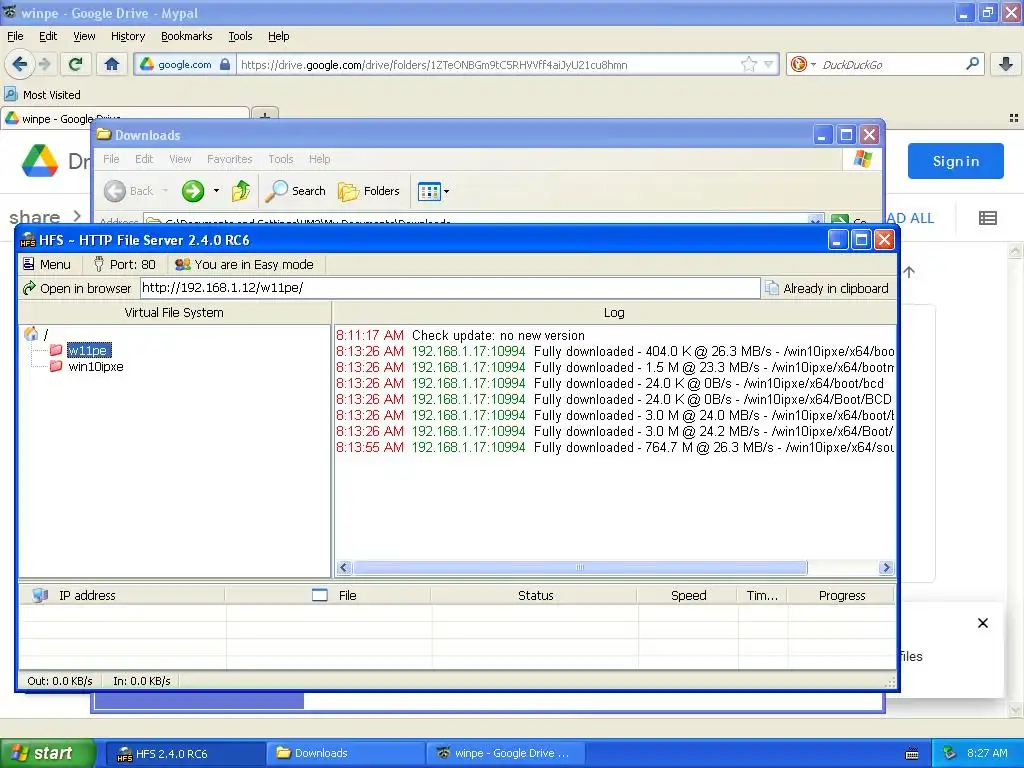1024x768 pixels.
Task: Click the 'In: 0.0 KB/s' status bar entry
Action: coord(142,681)
